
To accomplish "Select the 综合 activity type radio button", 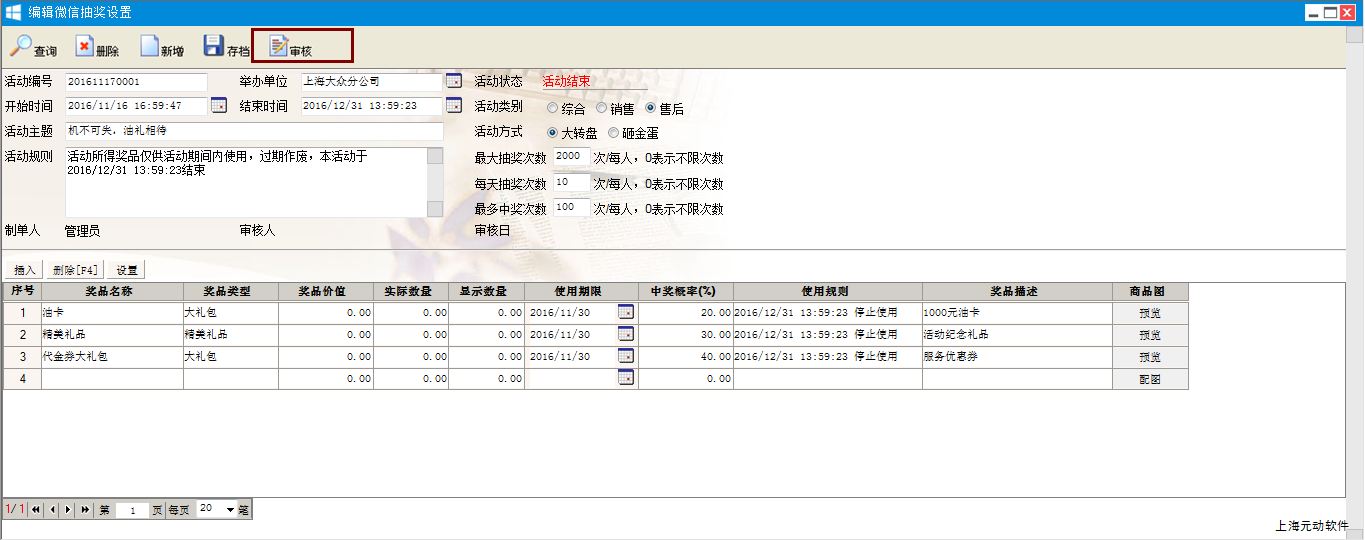I will 553,108.
